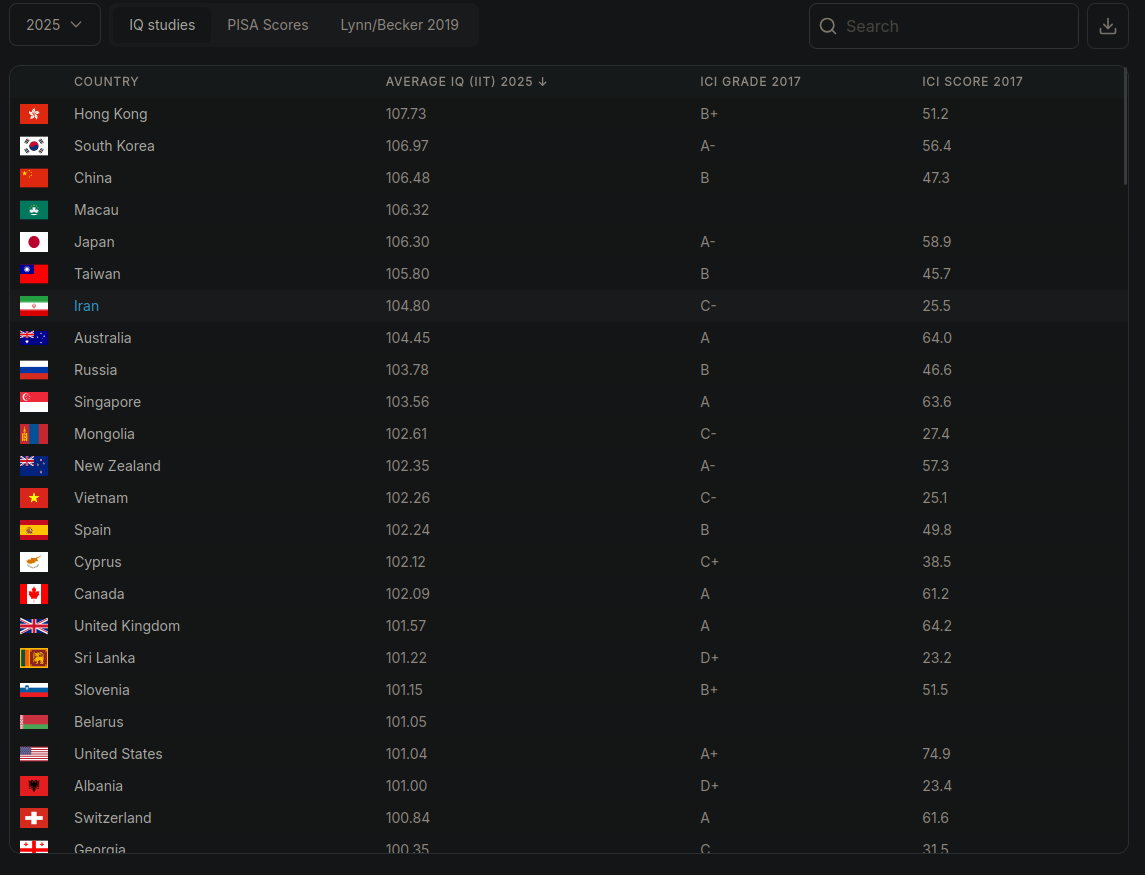1145x875 pixels.
Task: Click the Mongolia flag icon
Action: (34, 434)
